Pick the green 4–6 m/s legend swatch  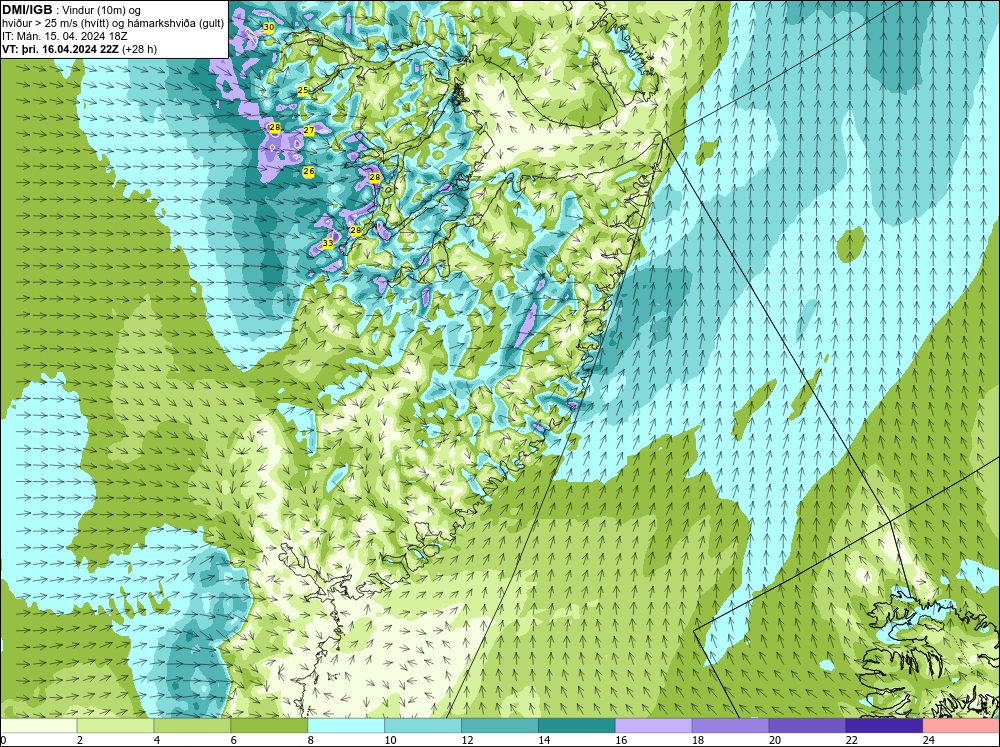pos(192,725)
